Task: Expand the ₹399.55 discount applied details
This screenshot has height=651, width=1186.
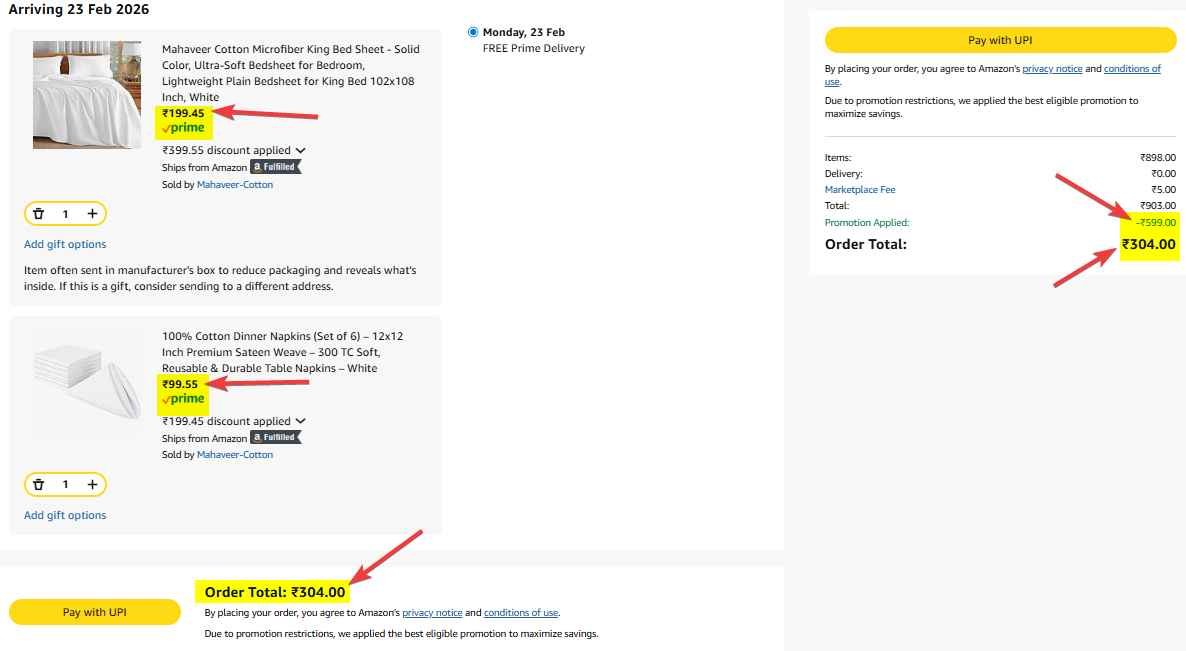Action: [301, 151]
